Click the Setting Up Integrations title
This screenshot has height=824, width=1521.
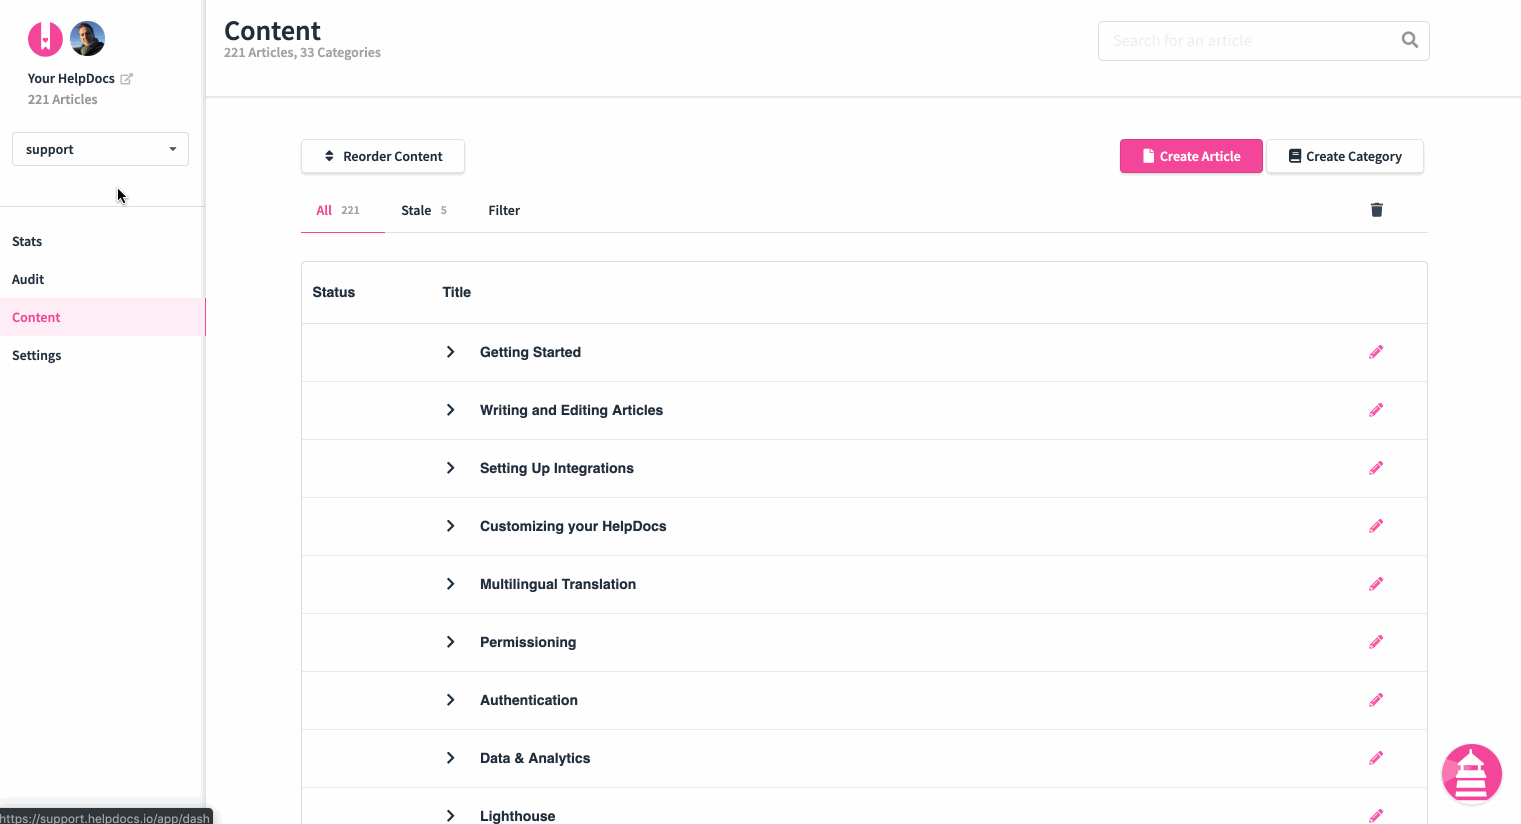pos(557,468)
